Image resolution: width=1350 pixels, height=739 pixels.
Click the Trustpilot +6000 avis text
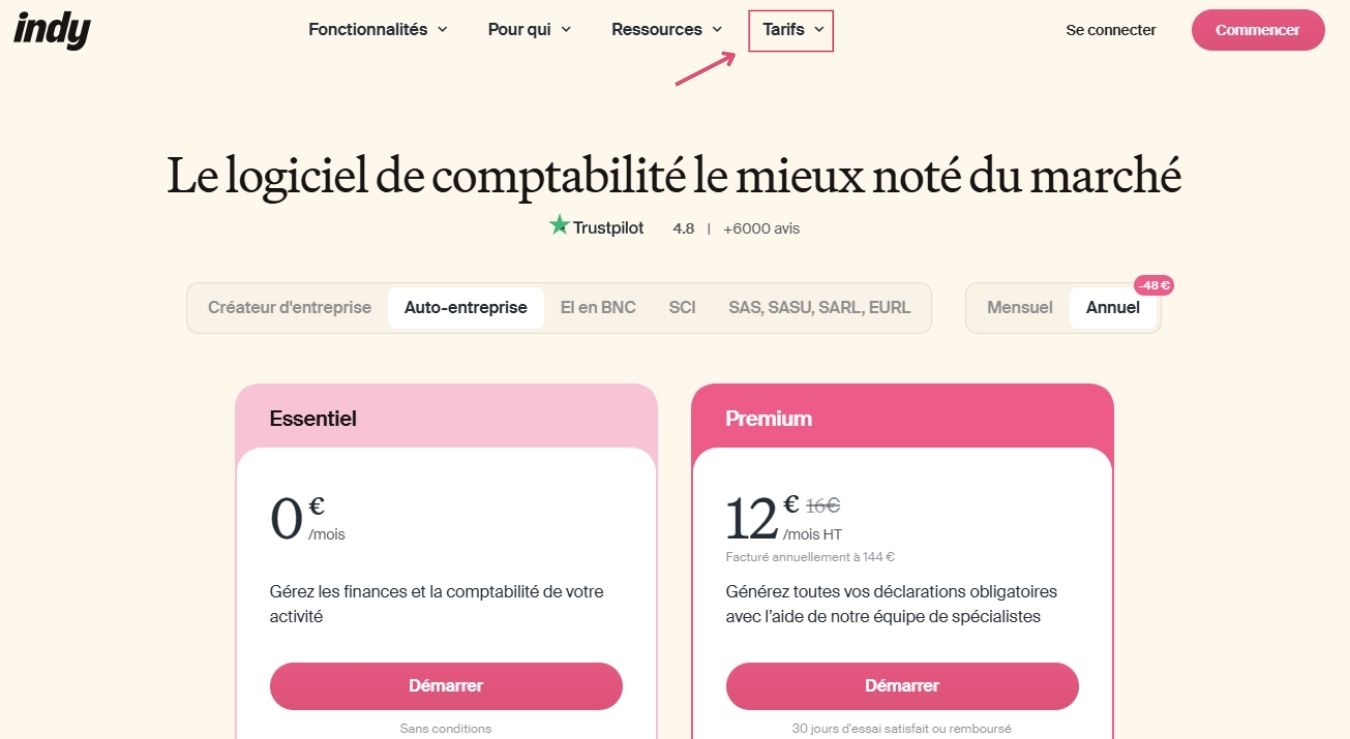[x=761, y=228]
